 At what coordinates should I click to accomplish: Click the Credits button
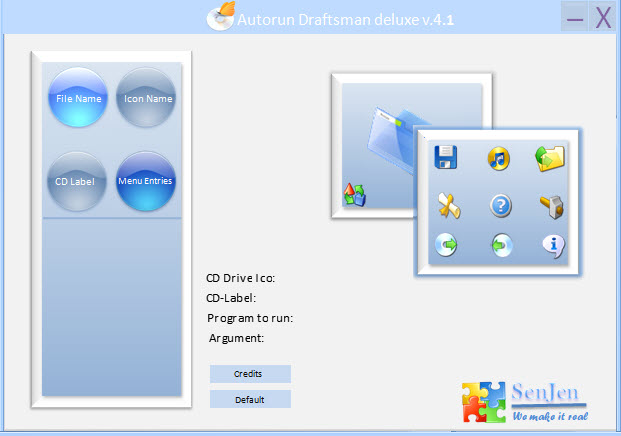click(x=250, y=374)
